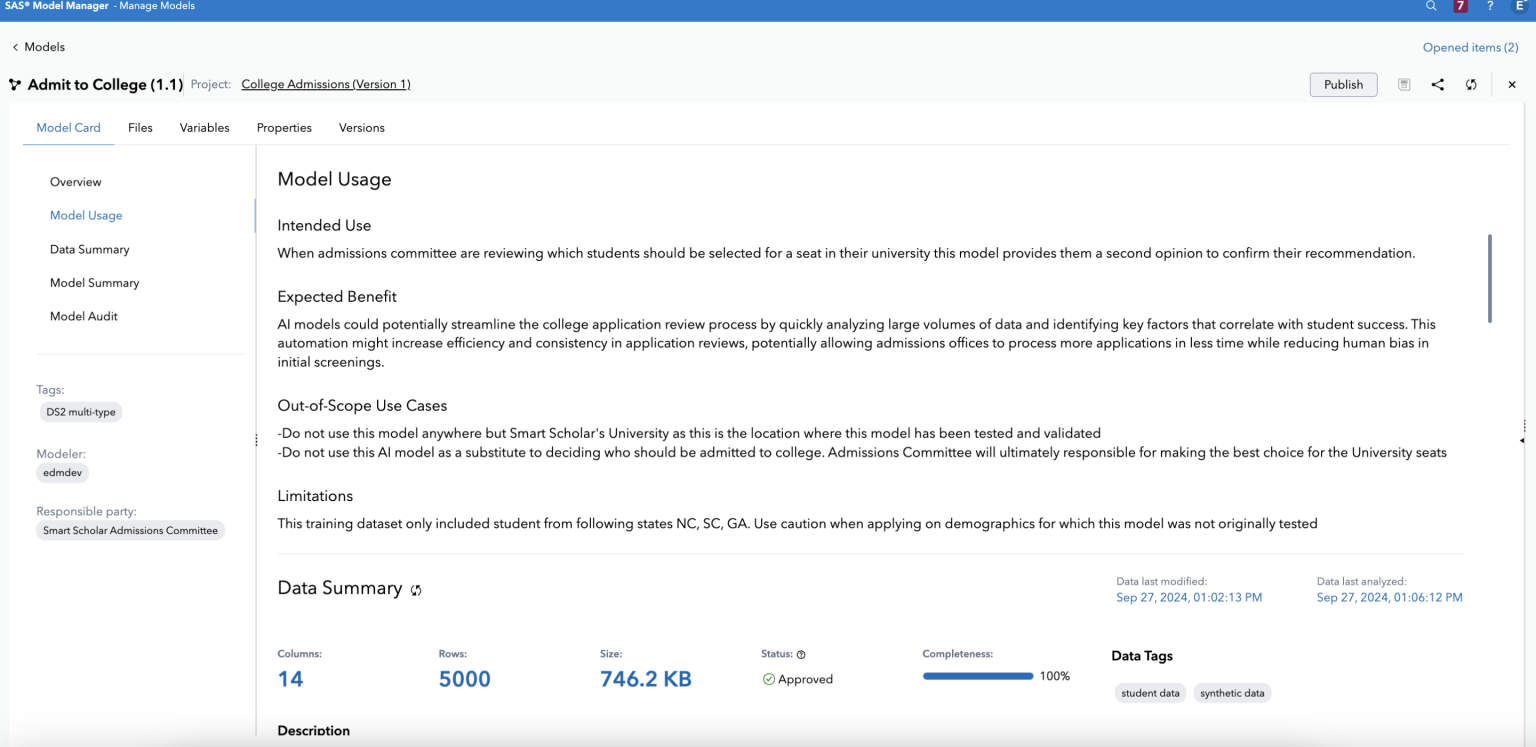
Task: Click the Status info help icon
Action: coord(801,655)
